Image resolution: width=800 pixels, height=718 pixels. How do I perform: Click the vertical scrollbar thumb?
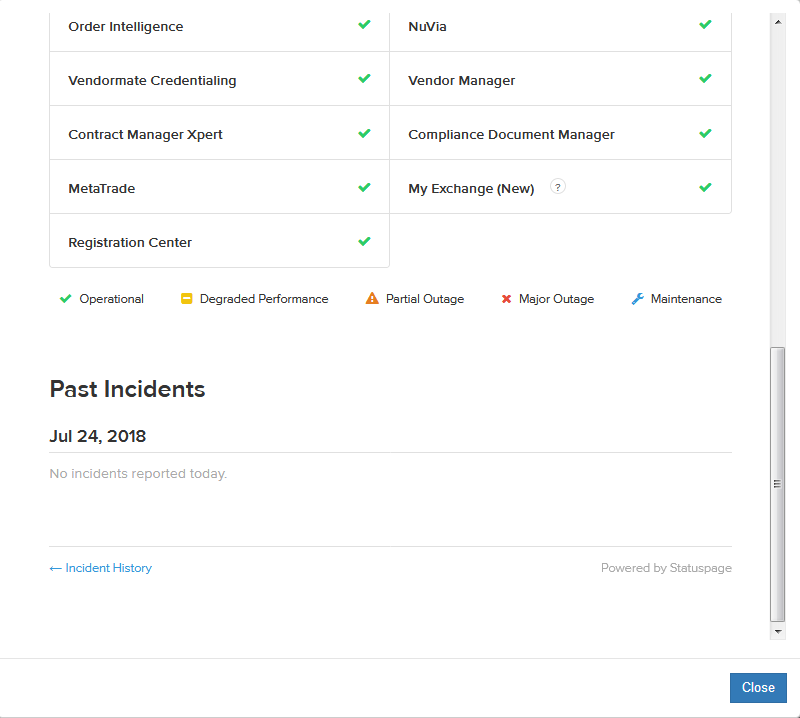(x=778, y=484)
